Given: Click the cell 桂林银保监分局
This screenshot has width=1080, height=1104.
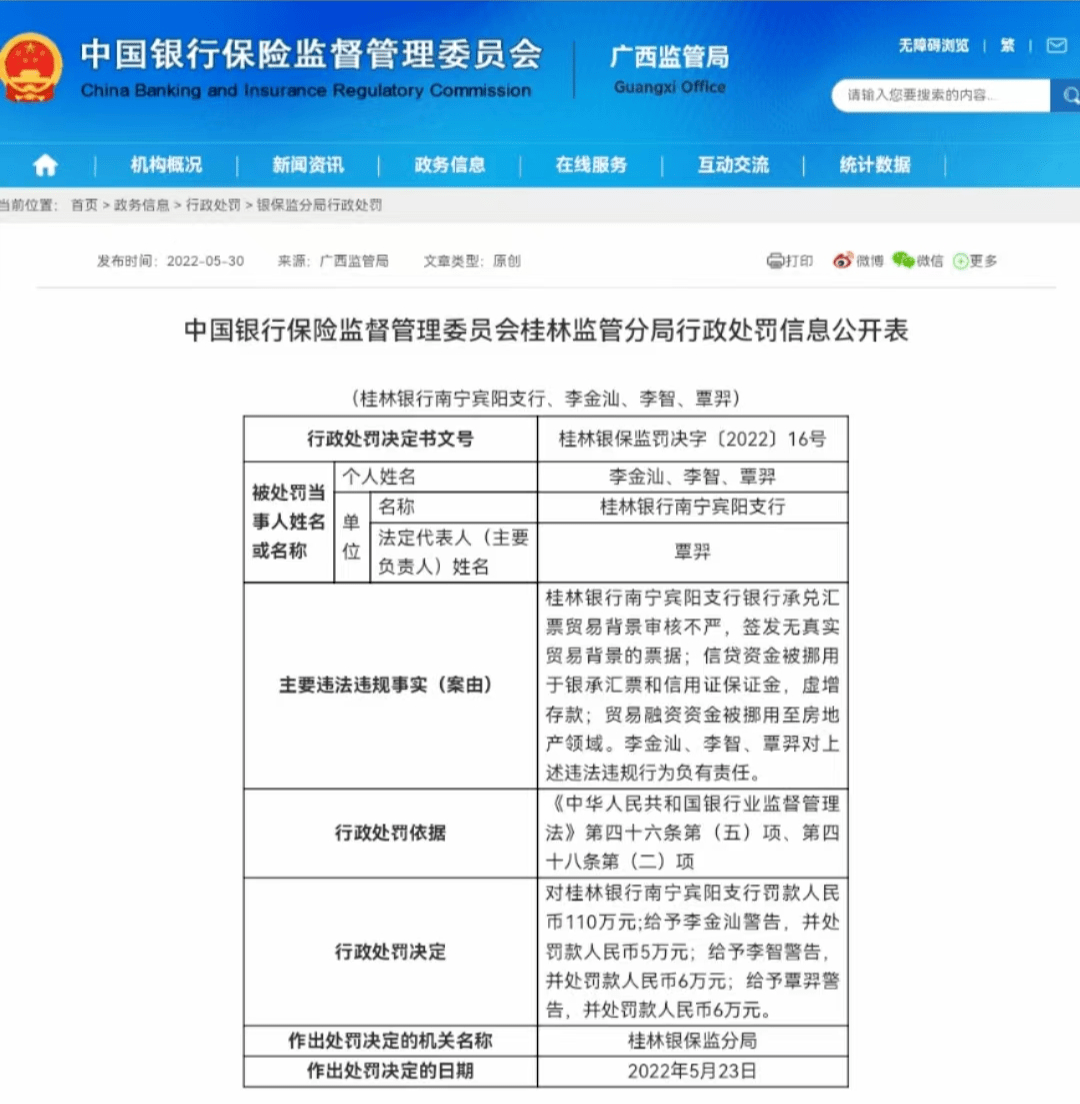Looking at the screenshot, I should click(693, 1041).
